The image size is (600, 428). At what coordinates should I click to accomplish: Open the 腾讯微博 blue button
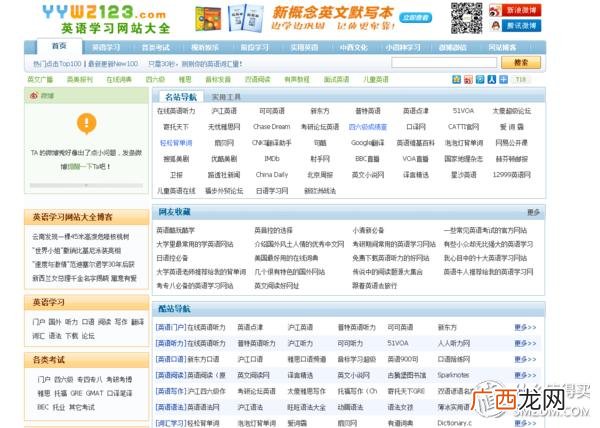click(515, 26)
